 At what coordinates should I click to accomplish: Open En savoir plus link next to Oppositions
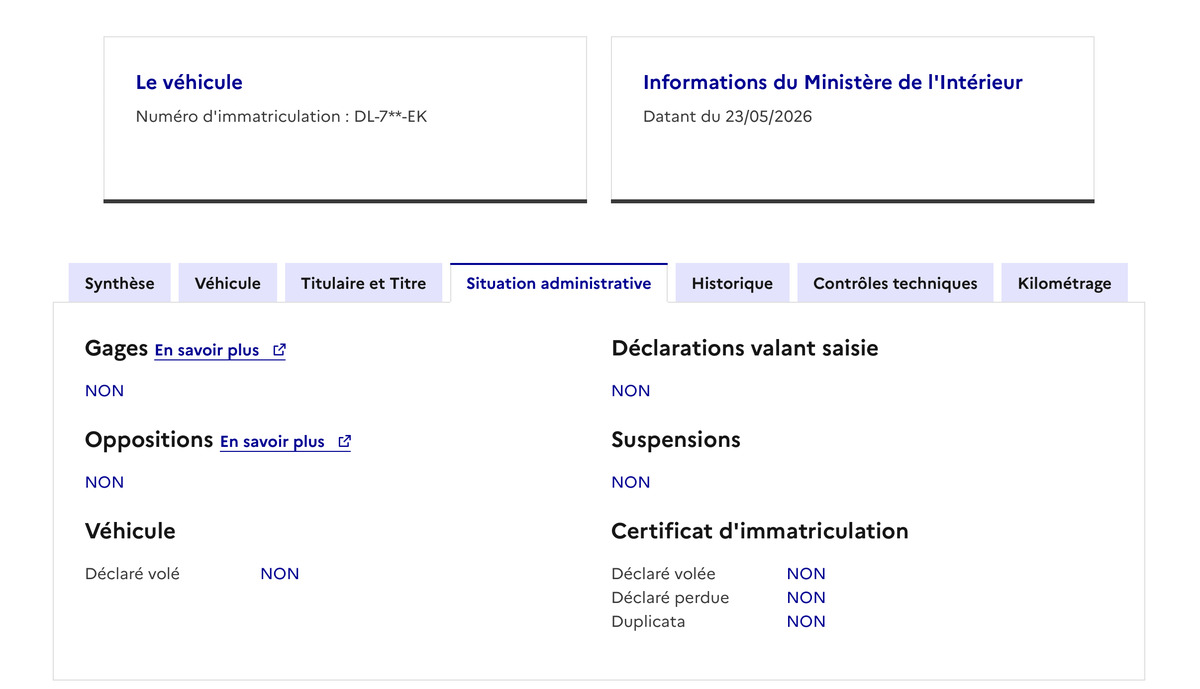pyautogui.click(x=285, y=441)
